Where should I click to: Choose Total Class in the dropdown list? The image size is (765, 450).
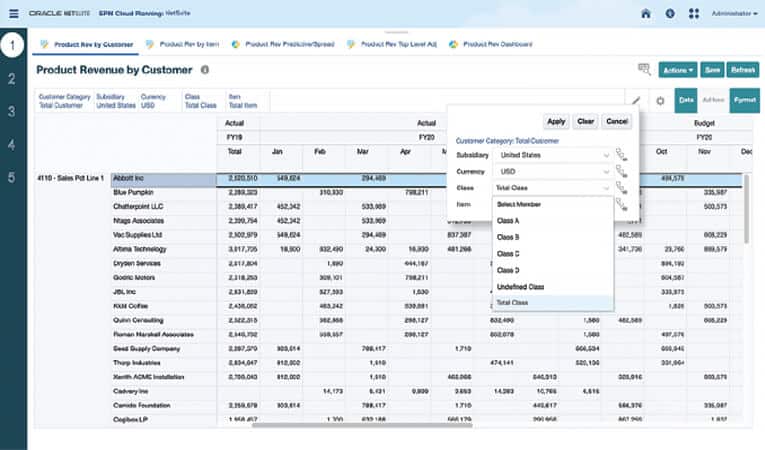[553, 303]
